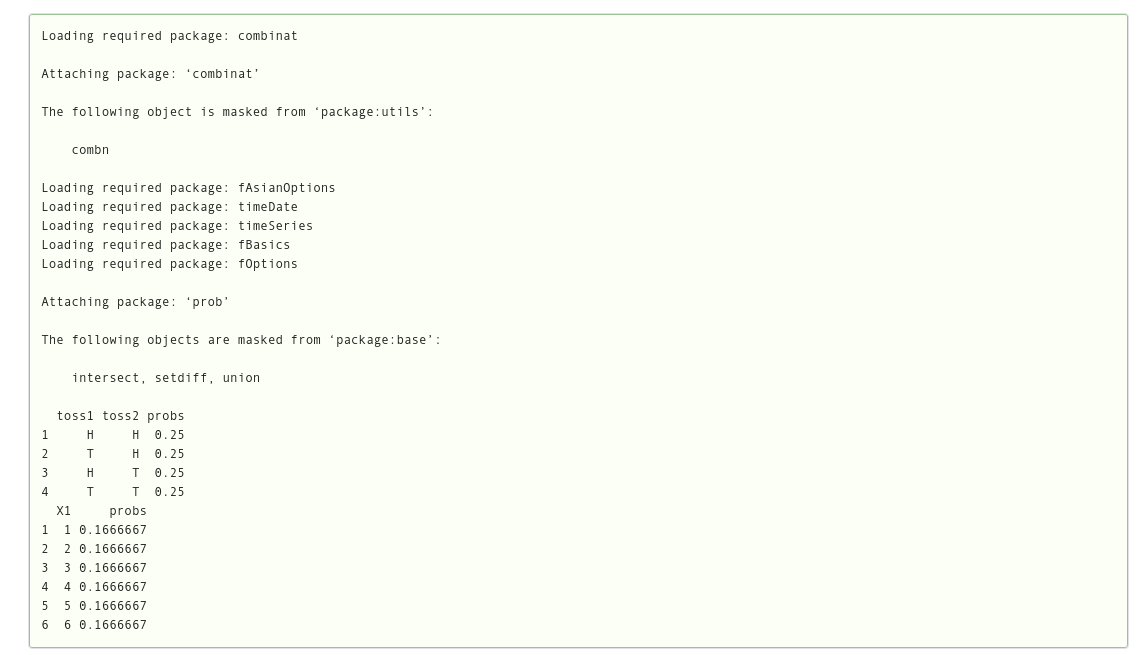Click the timeDate loading line
The width and height of the screenshot is (1144, 655).
point(169,207)
